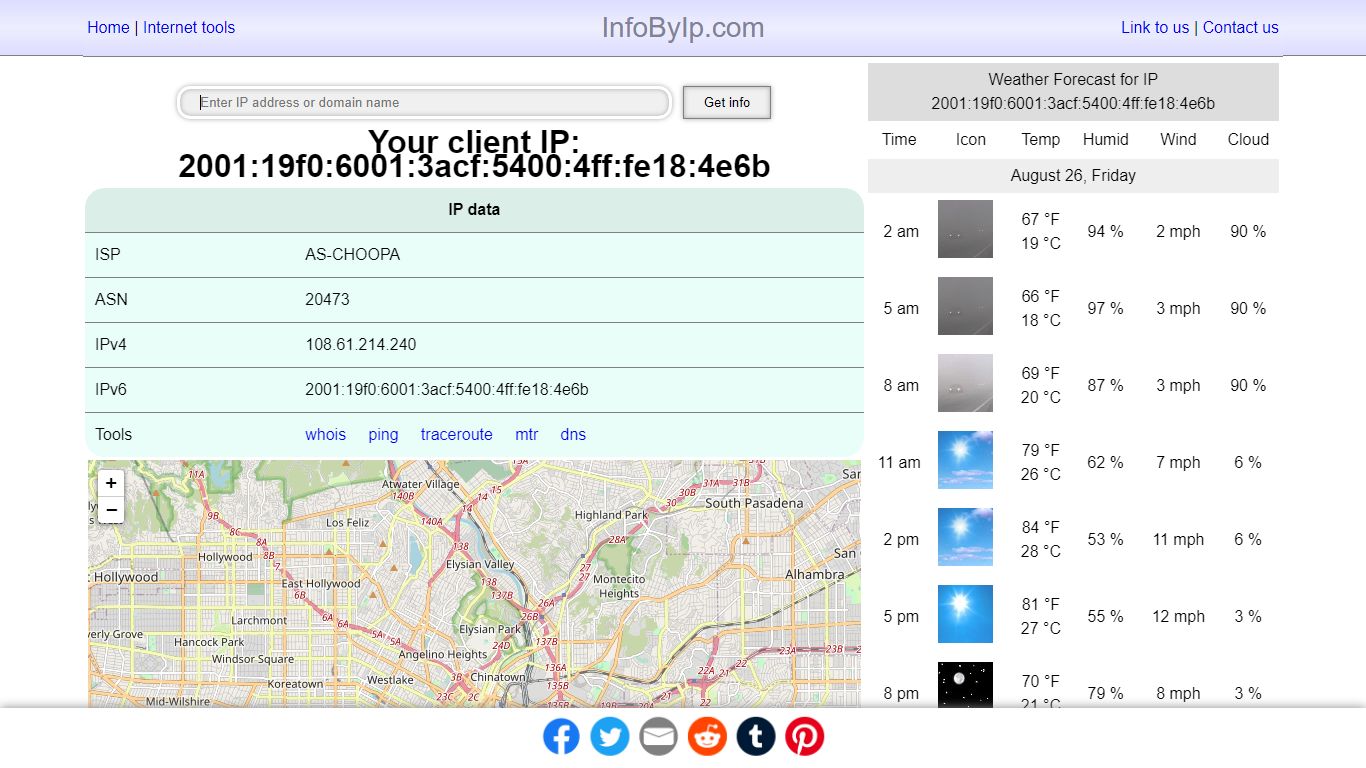Zoom out on the map

(x=111, y=510)
